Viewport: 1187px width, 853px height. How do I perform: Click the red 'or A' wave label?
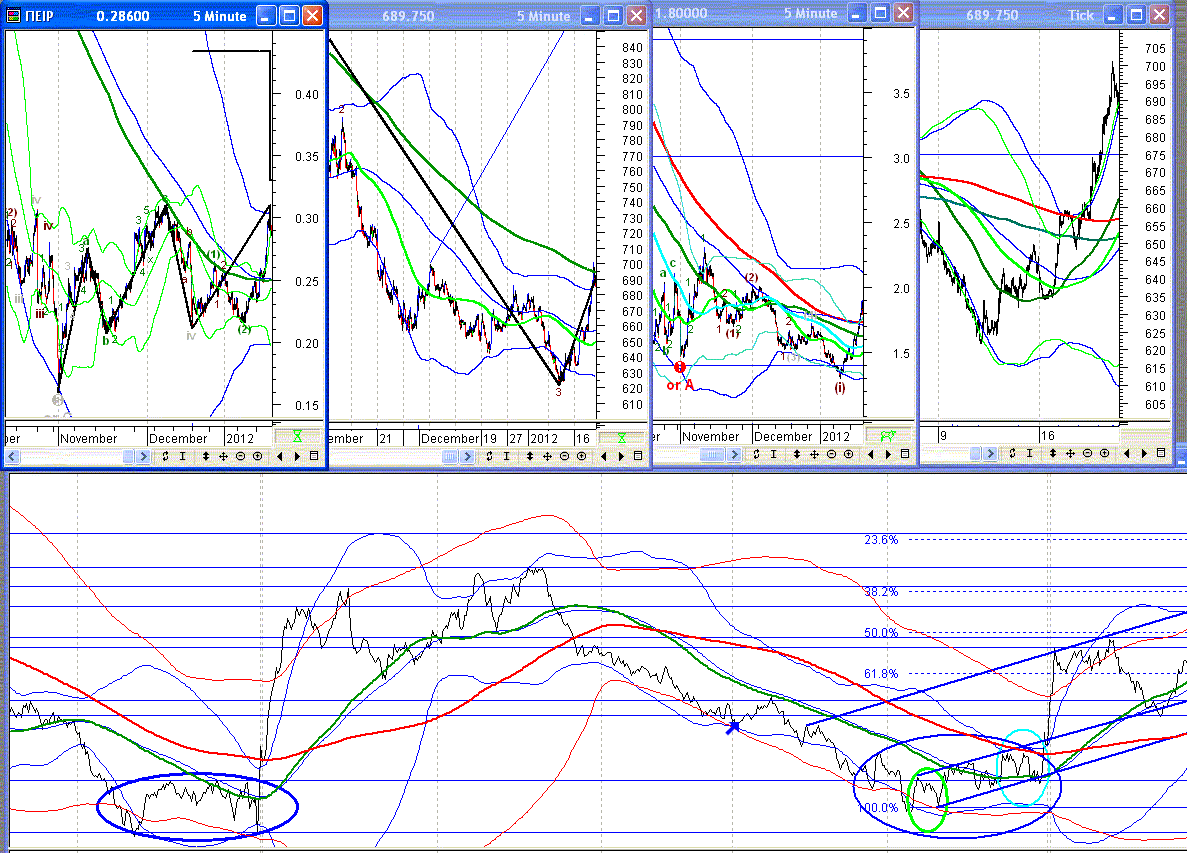click(x=680, y=385)
